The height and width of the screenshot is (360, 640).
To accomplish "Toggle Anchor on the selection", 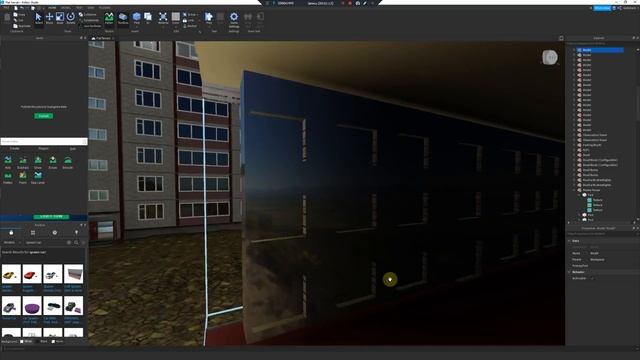I will (x=191, y=26).
